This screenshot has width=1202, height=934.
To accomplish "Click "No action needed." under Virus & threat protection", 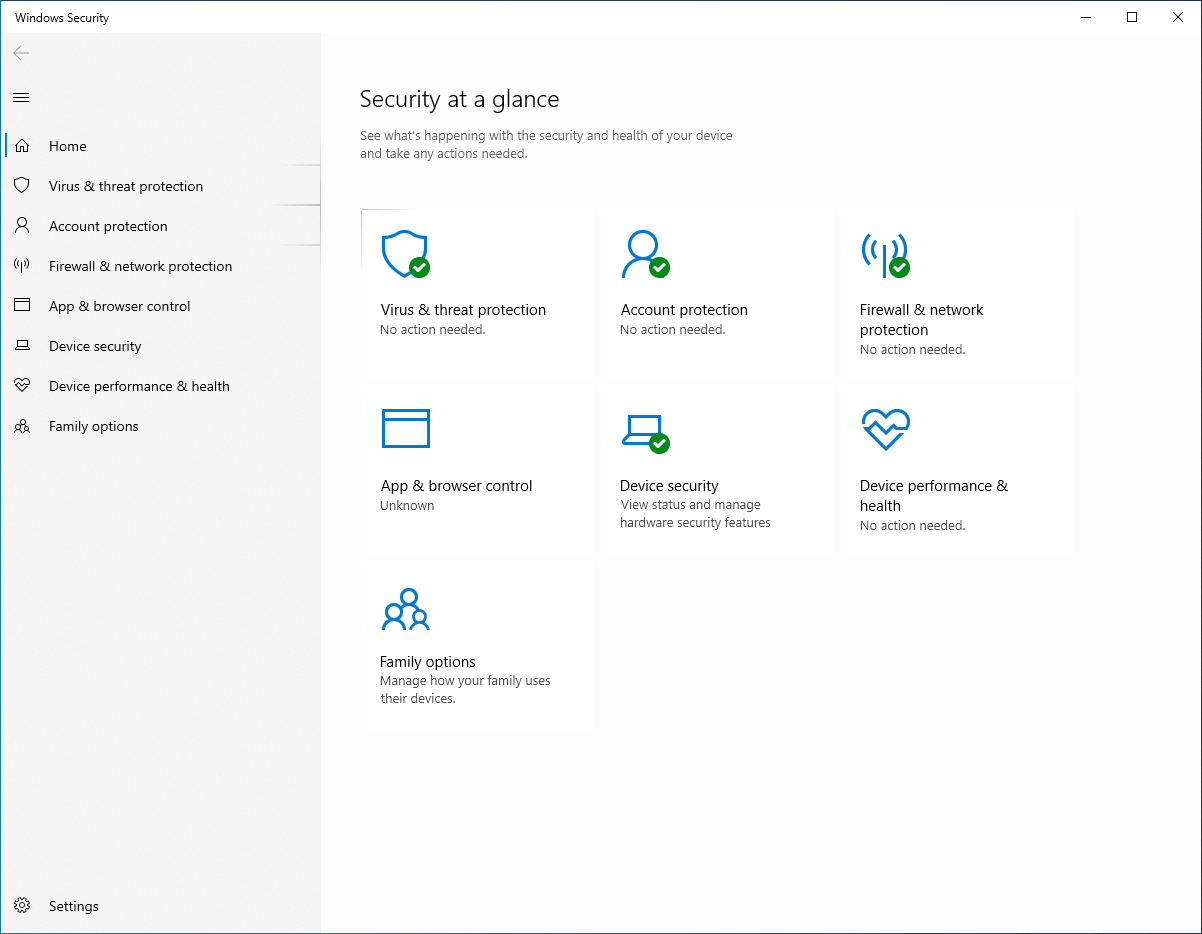I will [433, 330].
